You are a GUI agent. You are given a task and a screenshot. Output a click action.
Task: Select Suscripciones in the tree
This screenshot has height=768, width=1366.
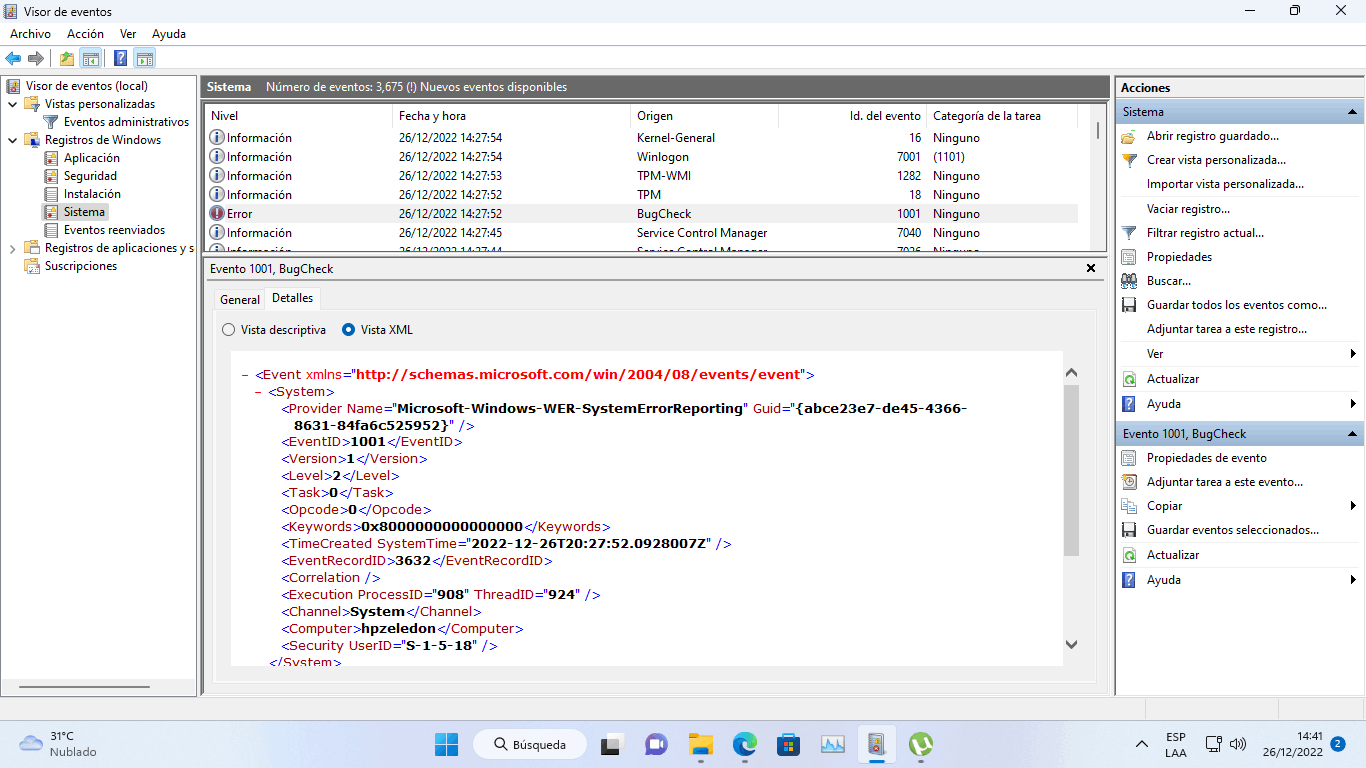point(80,266)
